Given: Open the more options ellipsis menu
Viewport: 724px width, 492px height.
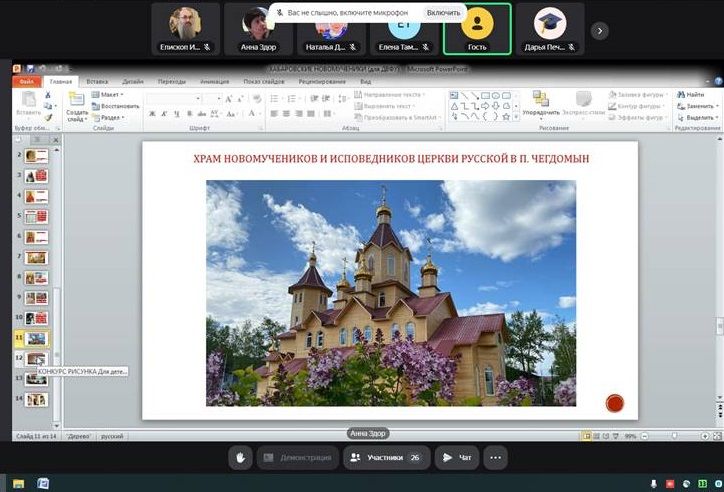Looking at the screenshot, I should [x=496, y=457].
